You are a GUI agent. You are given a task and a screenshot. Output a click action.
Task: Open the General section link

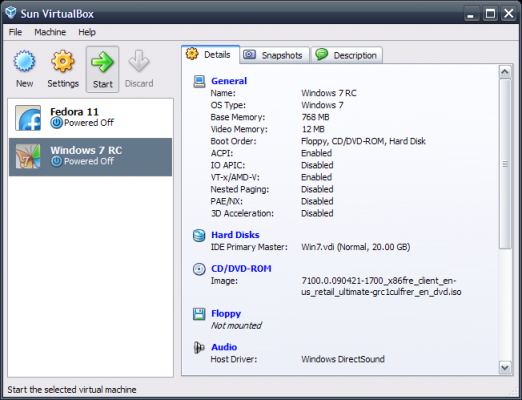tap(229, 81)
